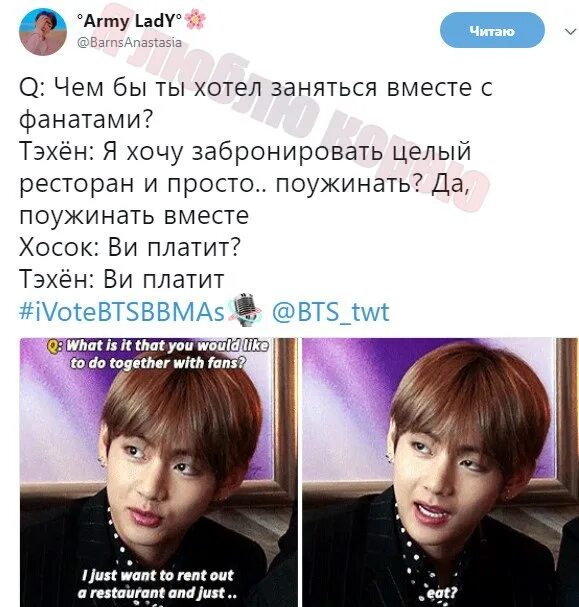Click the question caption in the left image
Image resolution: width=579 pixels, height=607 pixels.
(x=158, y=354)
